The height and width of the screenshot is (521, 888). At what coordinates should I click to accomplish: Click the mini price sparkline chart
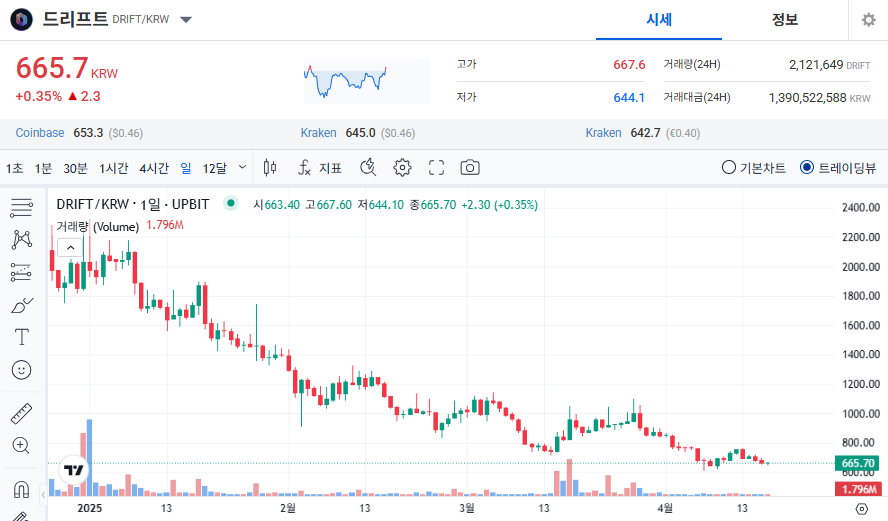(x=366, y=82)
